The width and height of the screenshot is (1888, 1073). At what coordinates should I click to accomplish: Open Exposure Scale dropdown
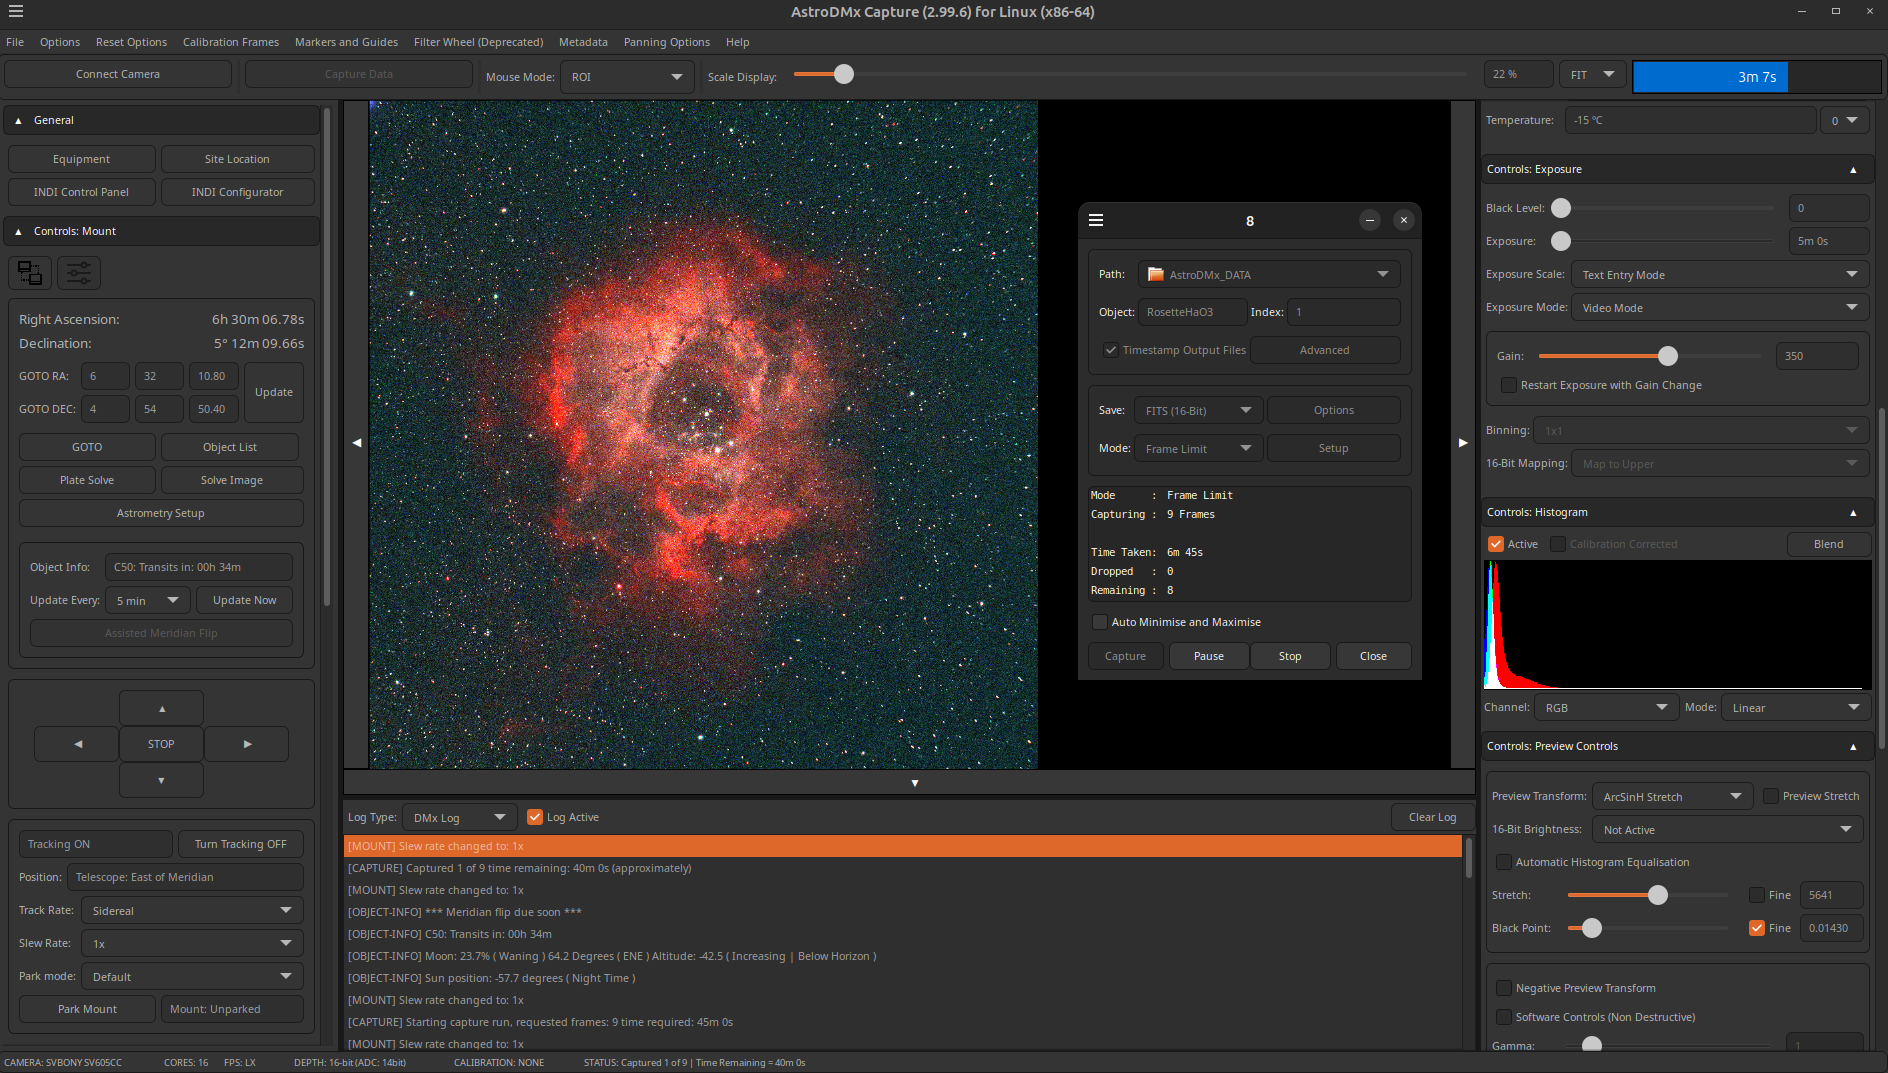(1719, 275)
